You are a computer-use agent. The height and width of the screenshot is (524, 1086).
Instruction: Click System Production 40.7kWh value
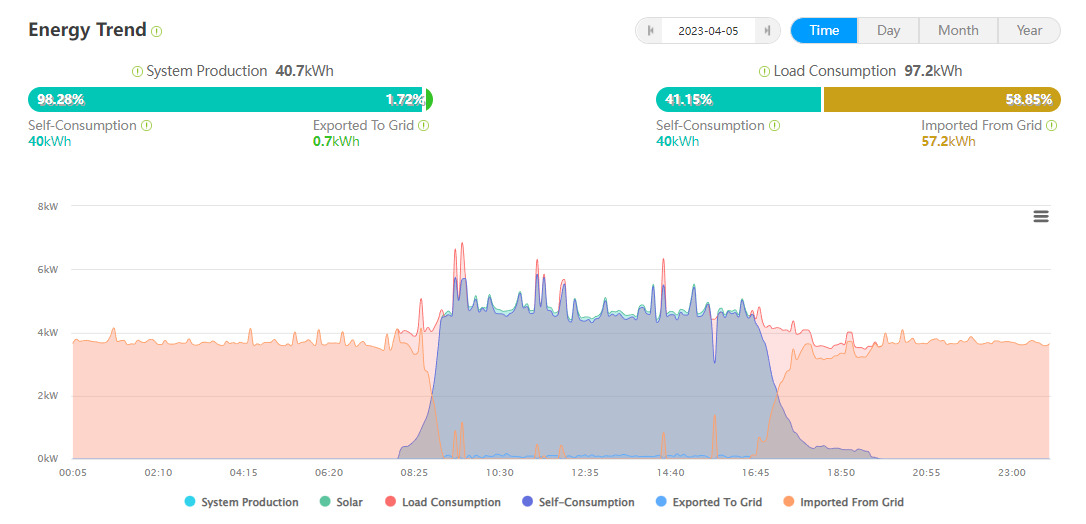(305, 71)
